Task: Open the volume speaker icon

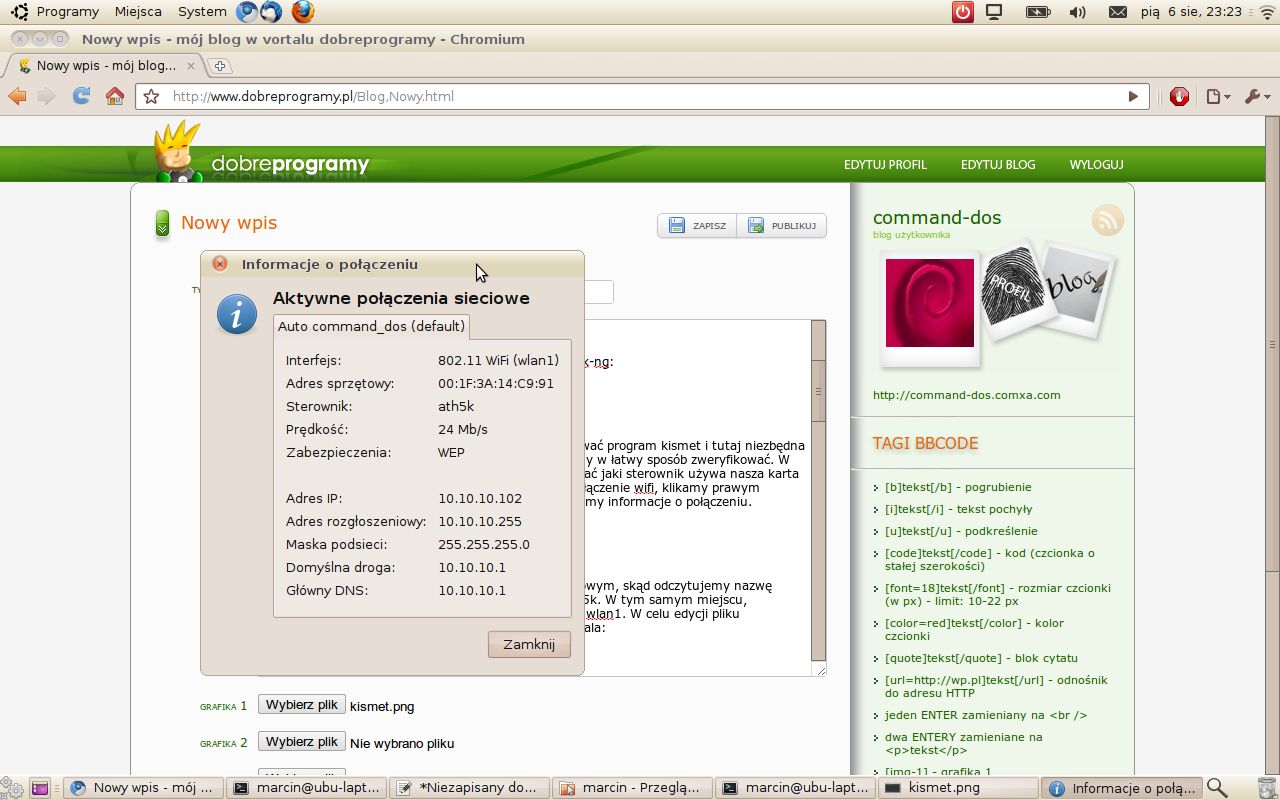Action: [1077, 12]
